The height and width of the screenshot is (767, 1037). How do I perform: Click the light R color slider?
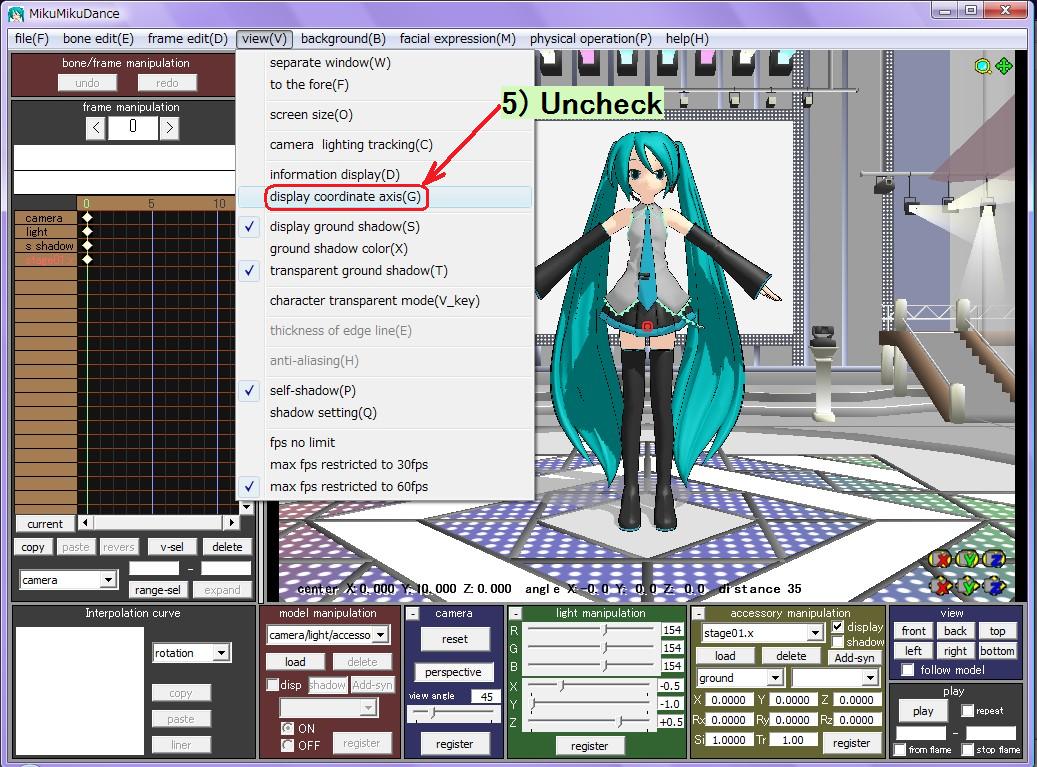point(591,630)
